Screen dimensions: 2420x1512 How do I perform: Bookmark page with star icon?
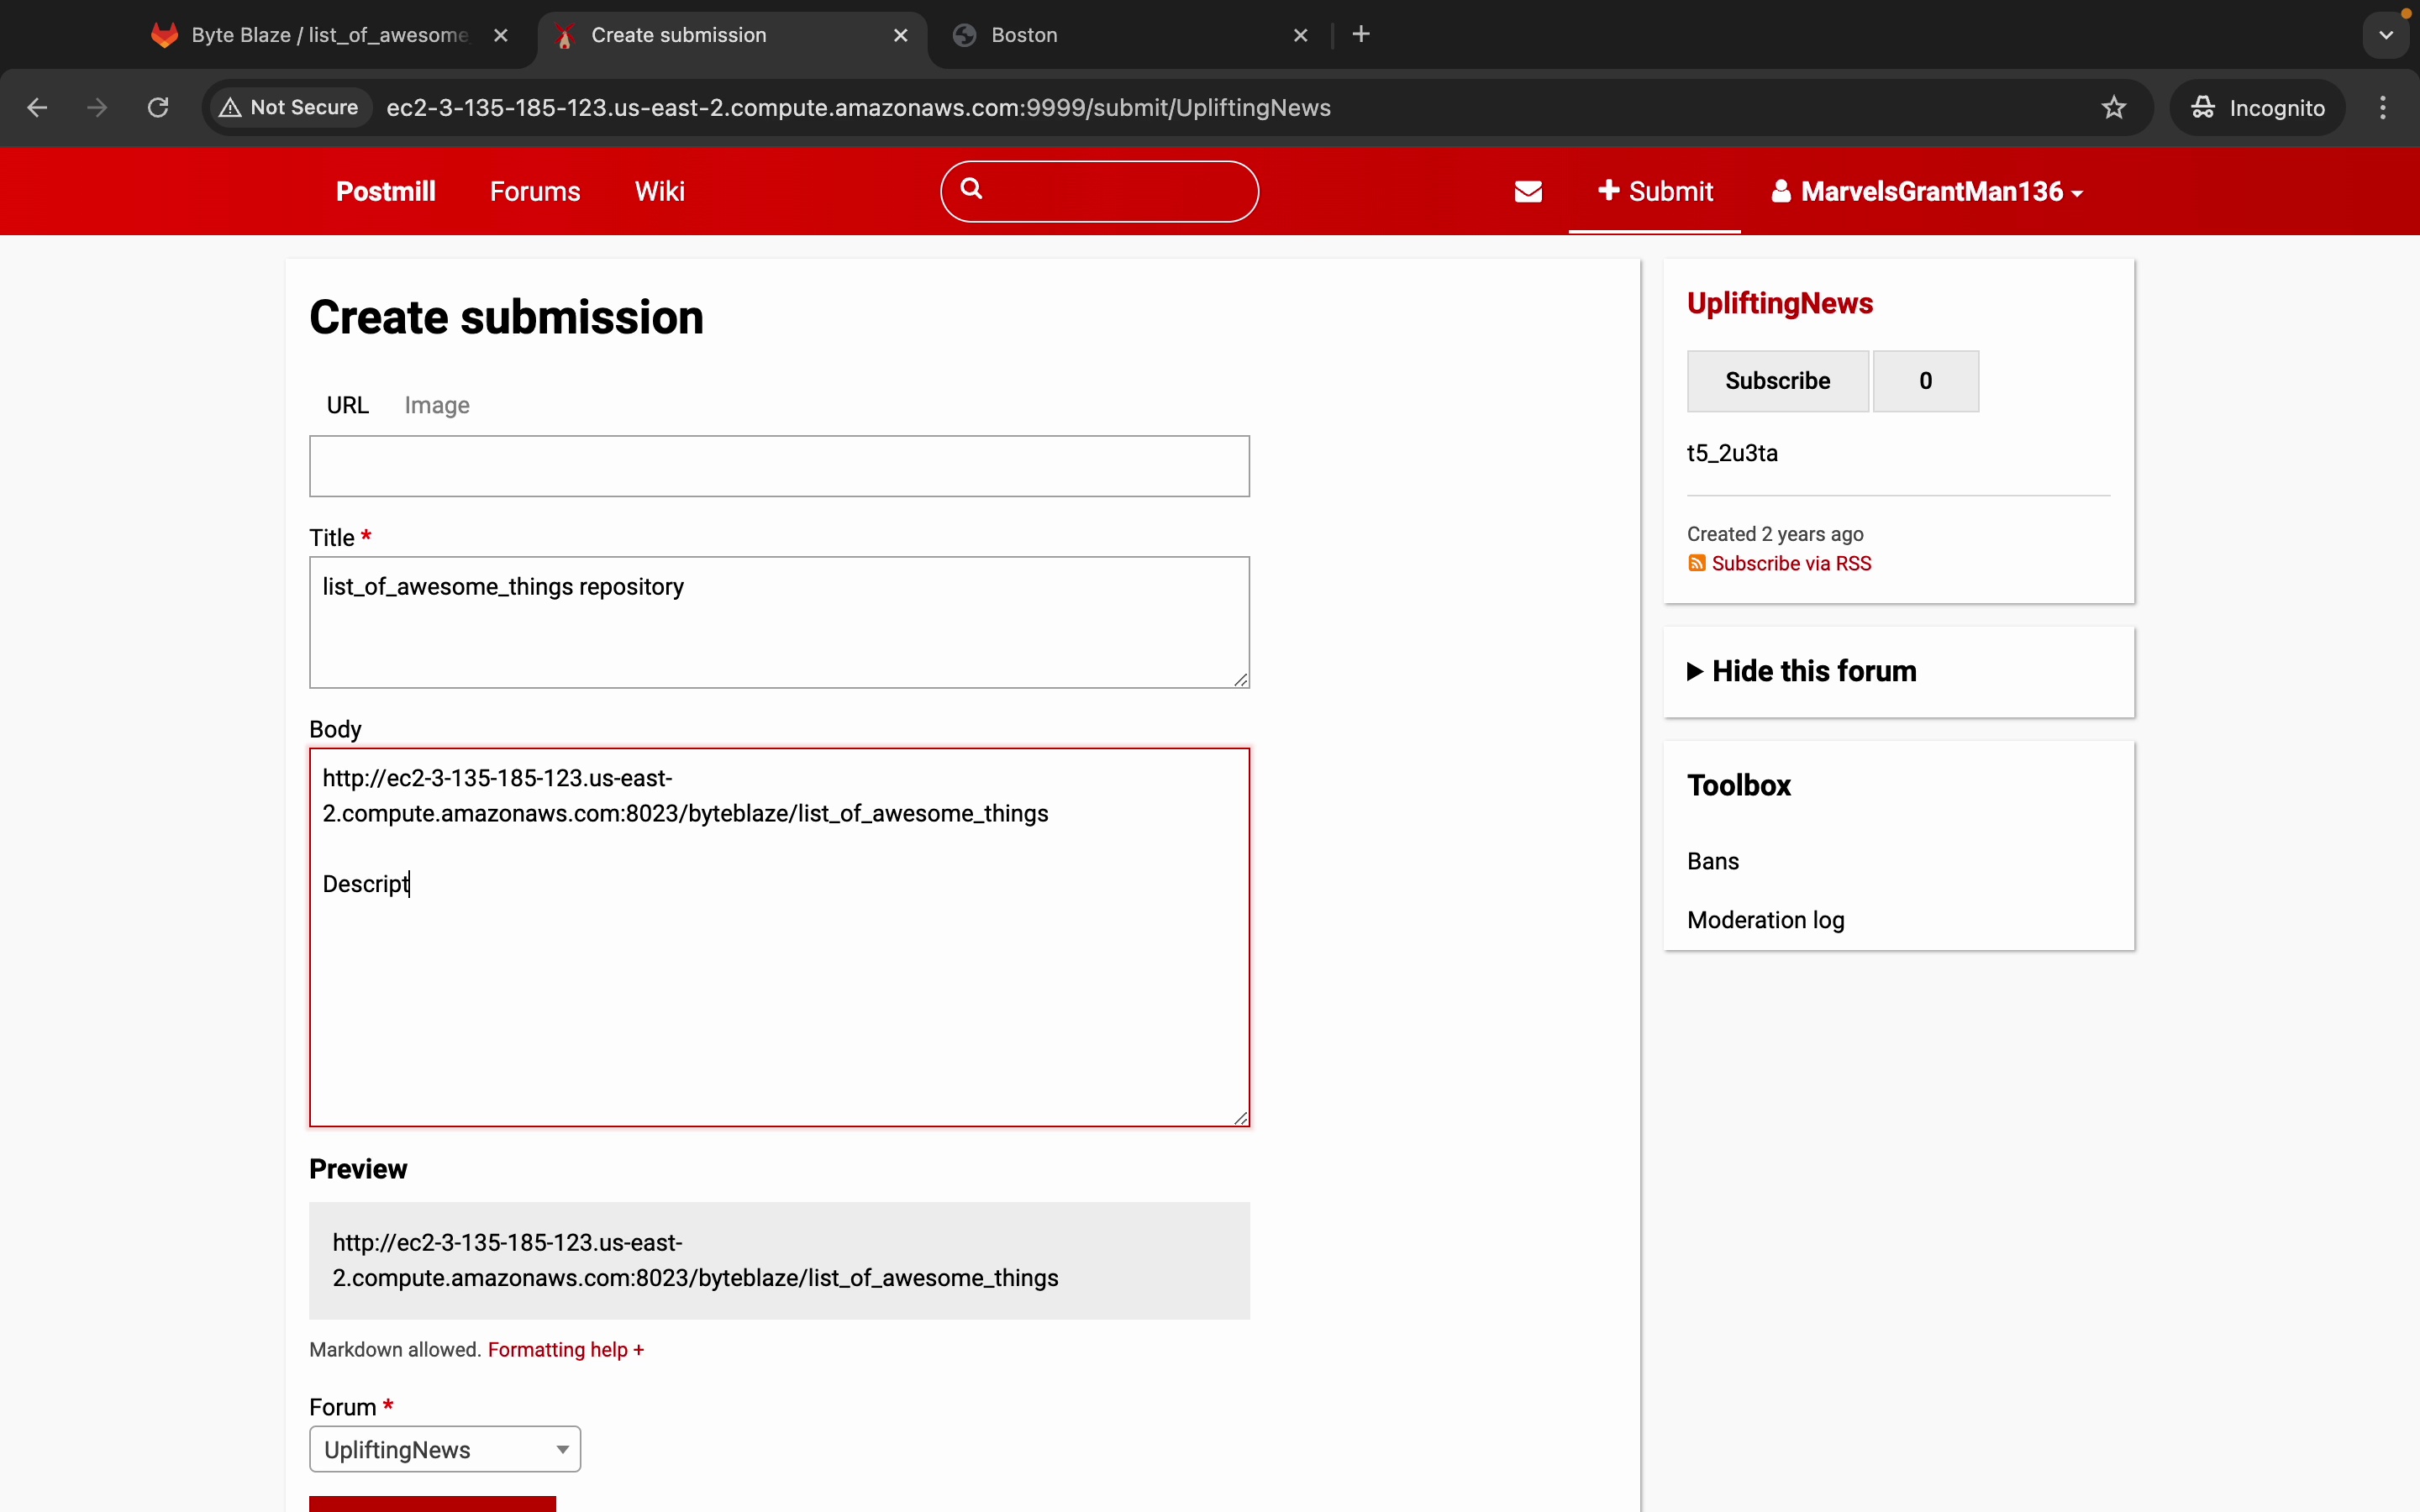[2113, 108]
